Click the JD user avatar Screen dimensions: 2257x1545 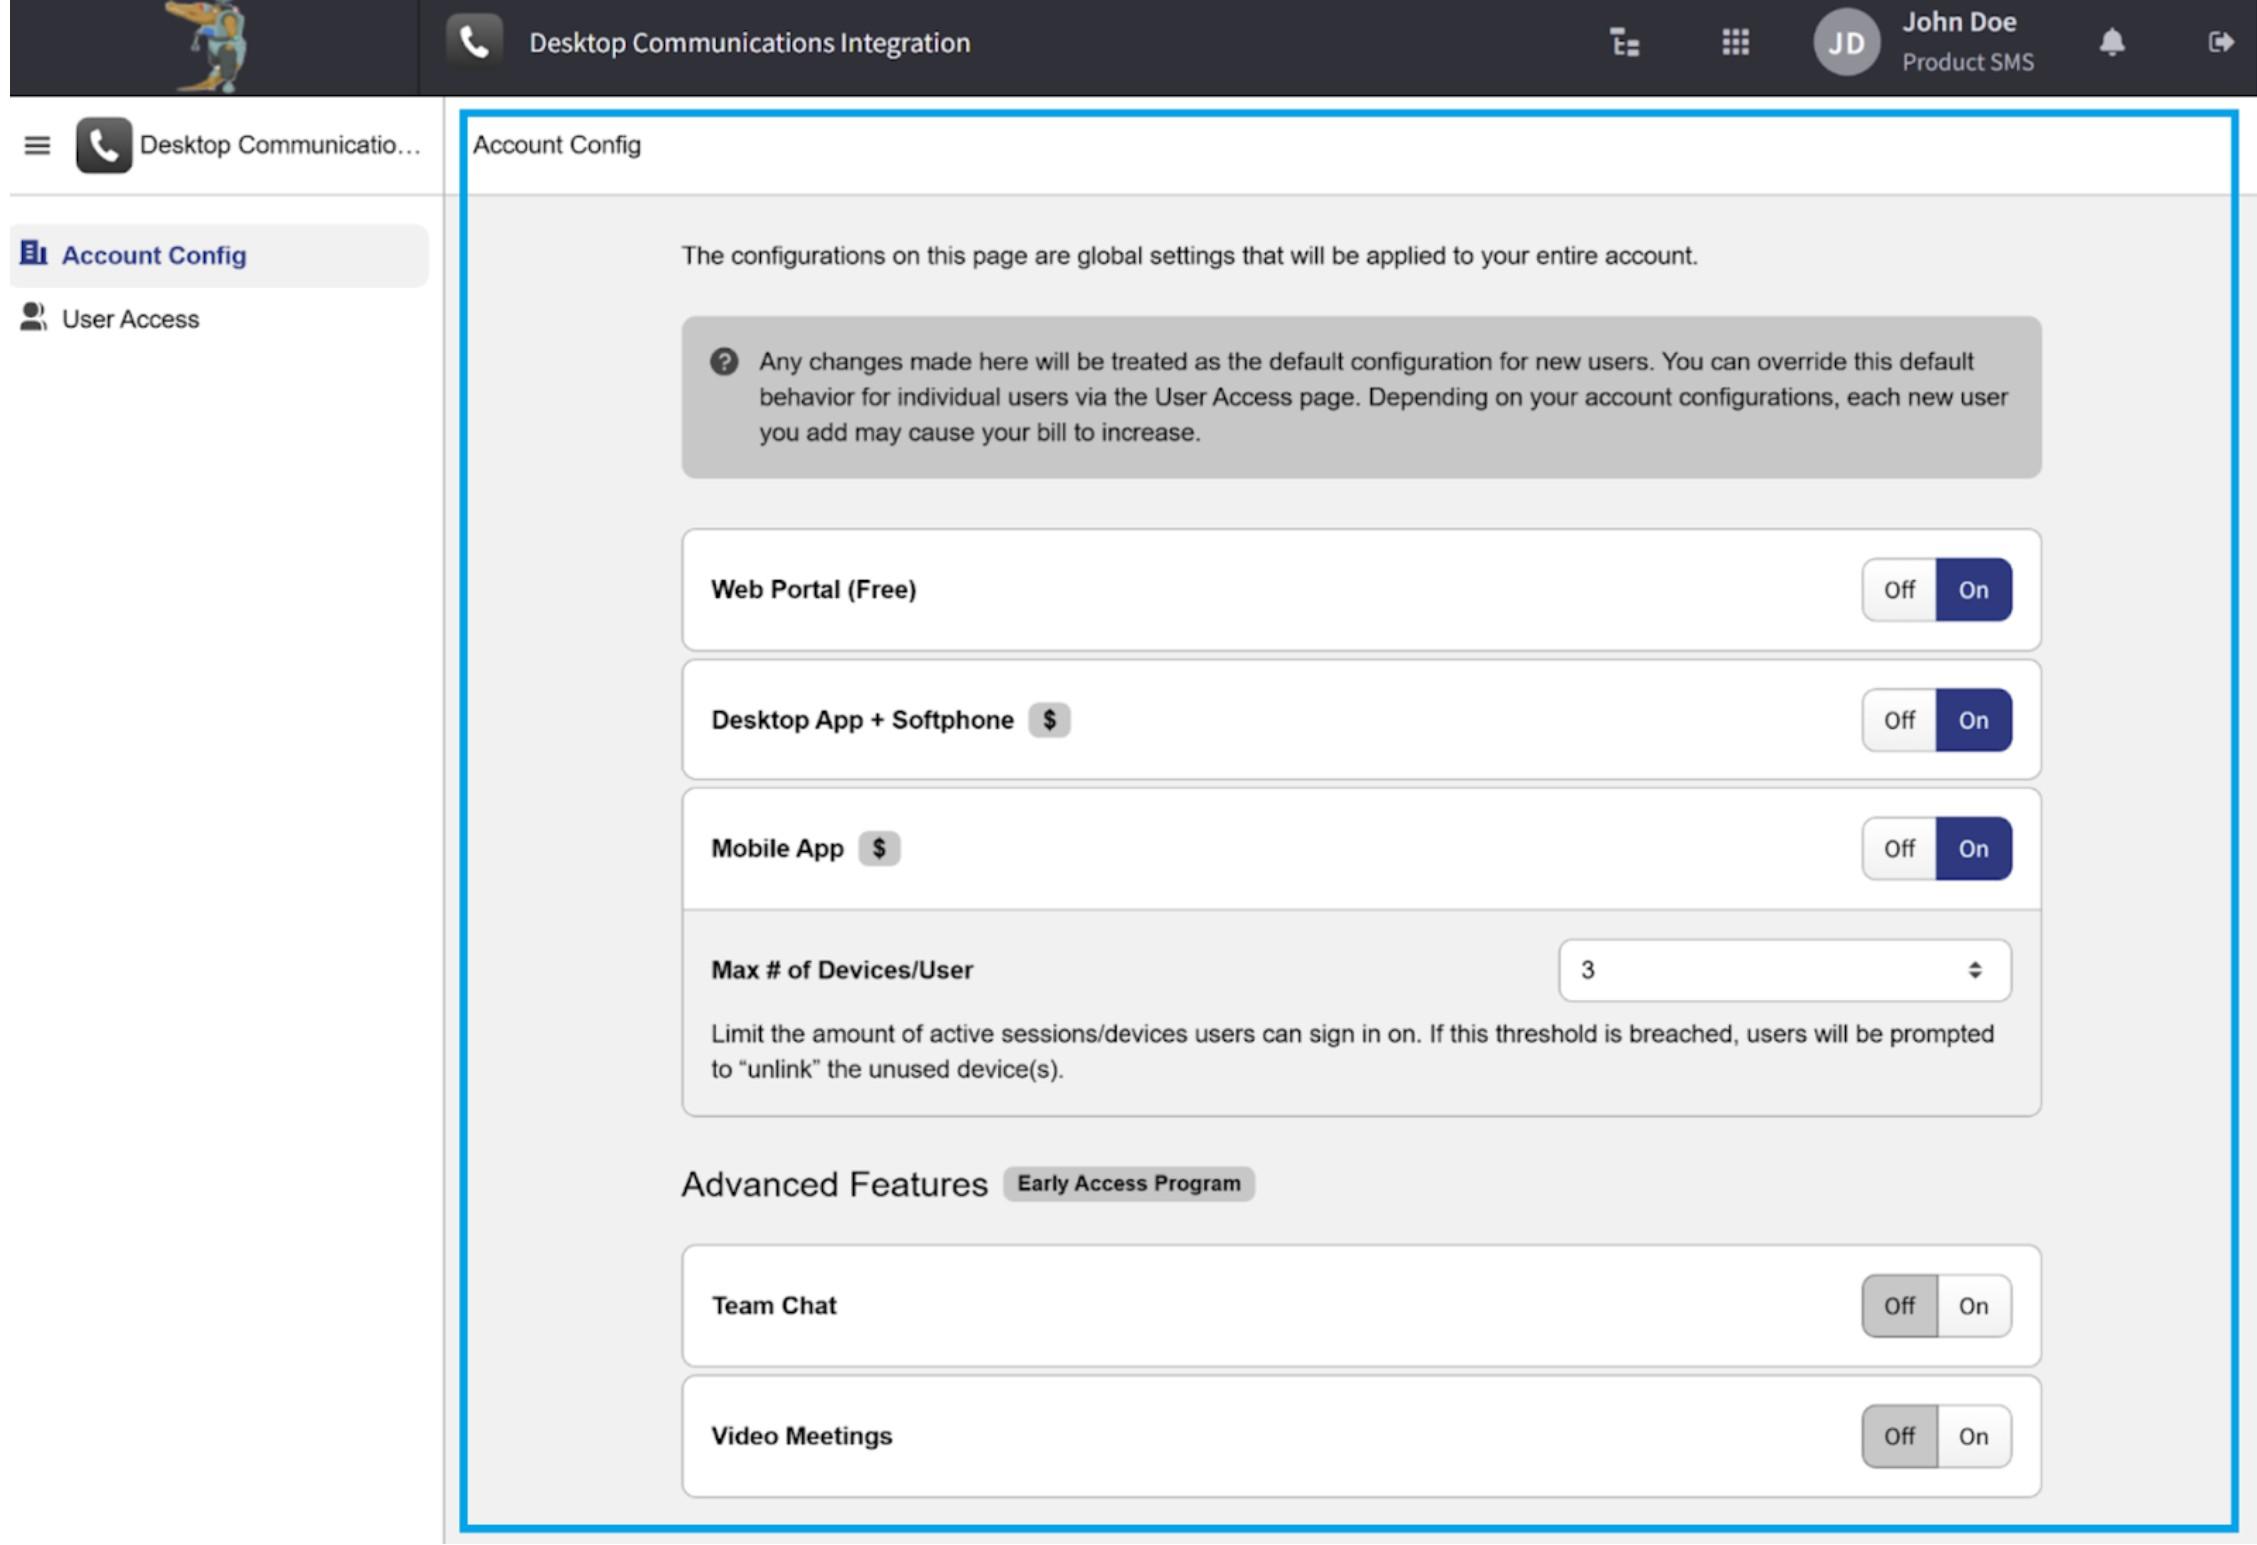click(x=1845, y=43)
